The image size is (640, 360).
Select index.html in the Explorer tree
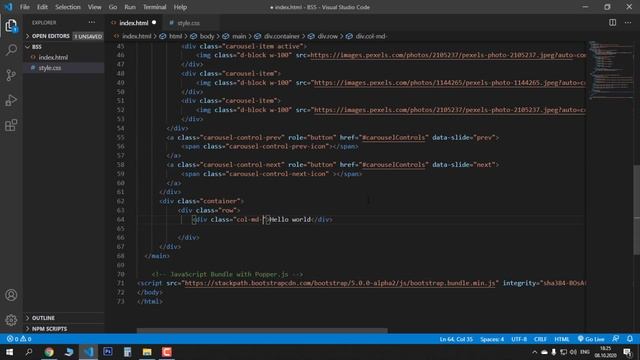[x=63, y=58]
